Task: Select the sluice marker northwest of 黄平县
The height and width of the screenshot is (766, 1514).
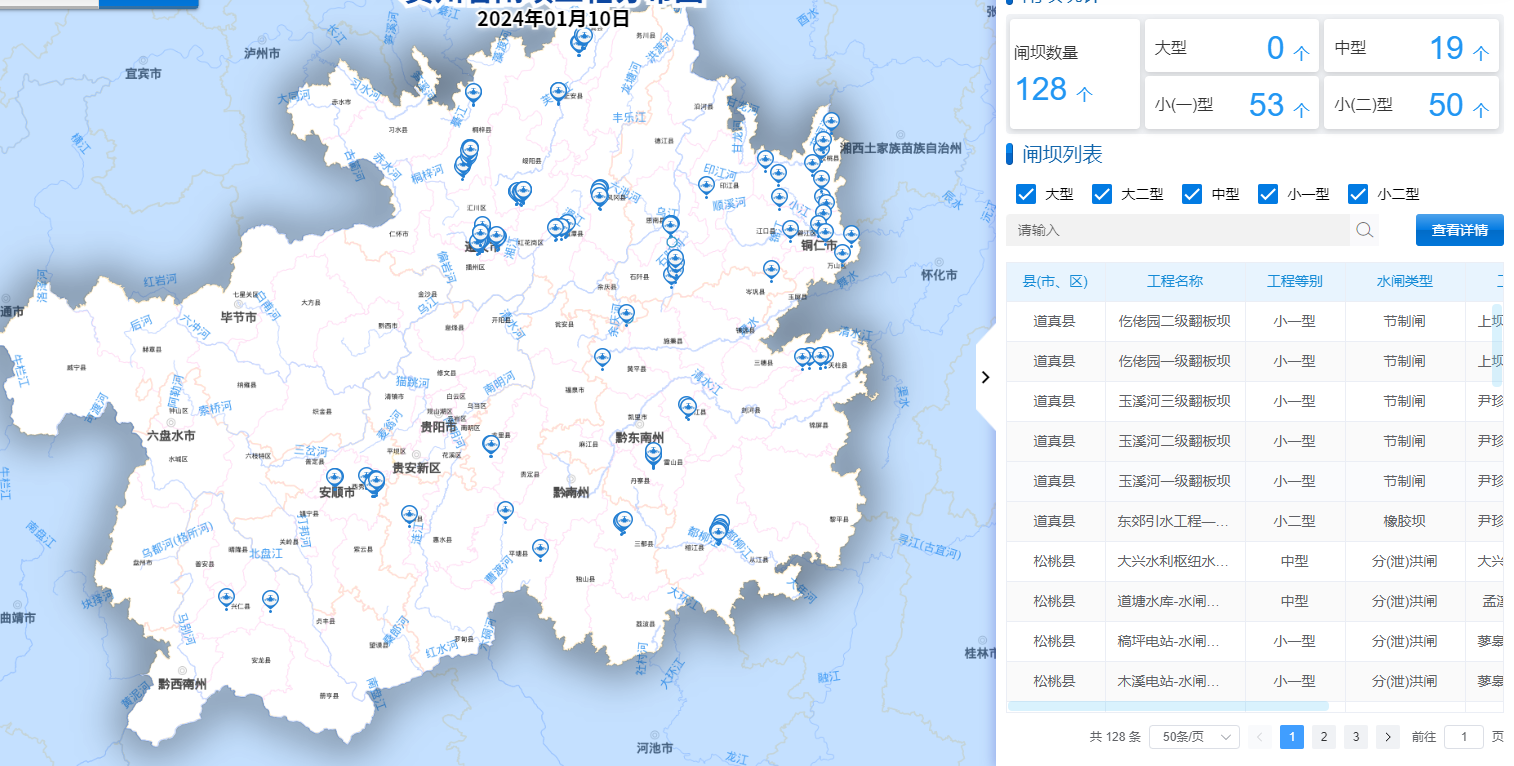Action: [601, 357]
